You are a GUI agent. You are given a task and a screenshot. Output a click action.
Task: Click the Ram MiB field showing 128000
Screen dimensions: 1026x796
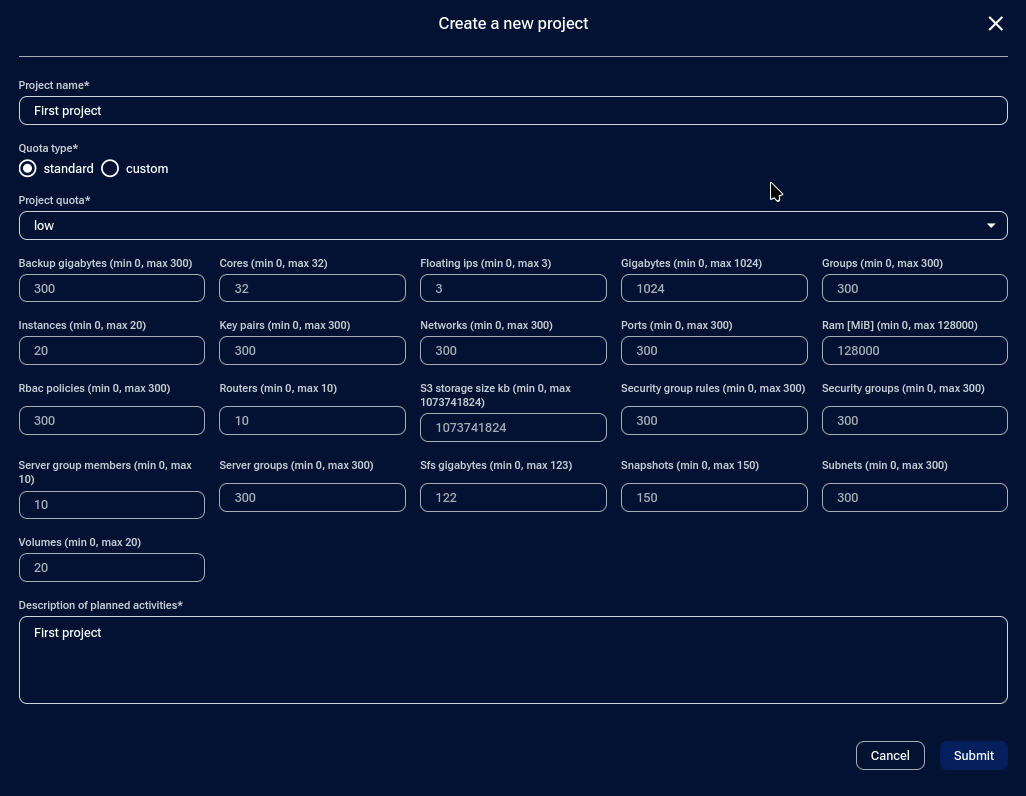tap(915, 351)
